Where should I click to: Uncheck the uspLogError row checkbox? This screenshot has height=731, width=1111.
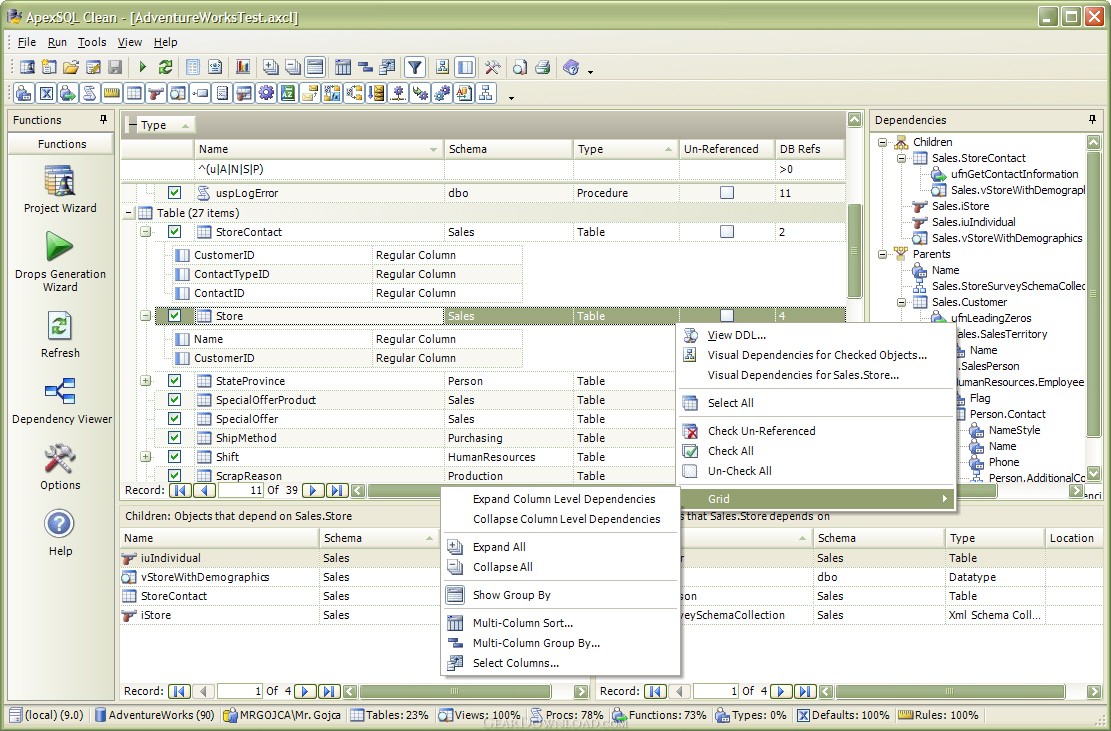pyautogui.click(x=174, y=193)
